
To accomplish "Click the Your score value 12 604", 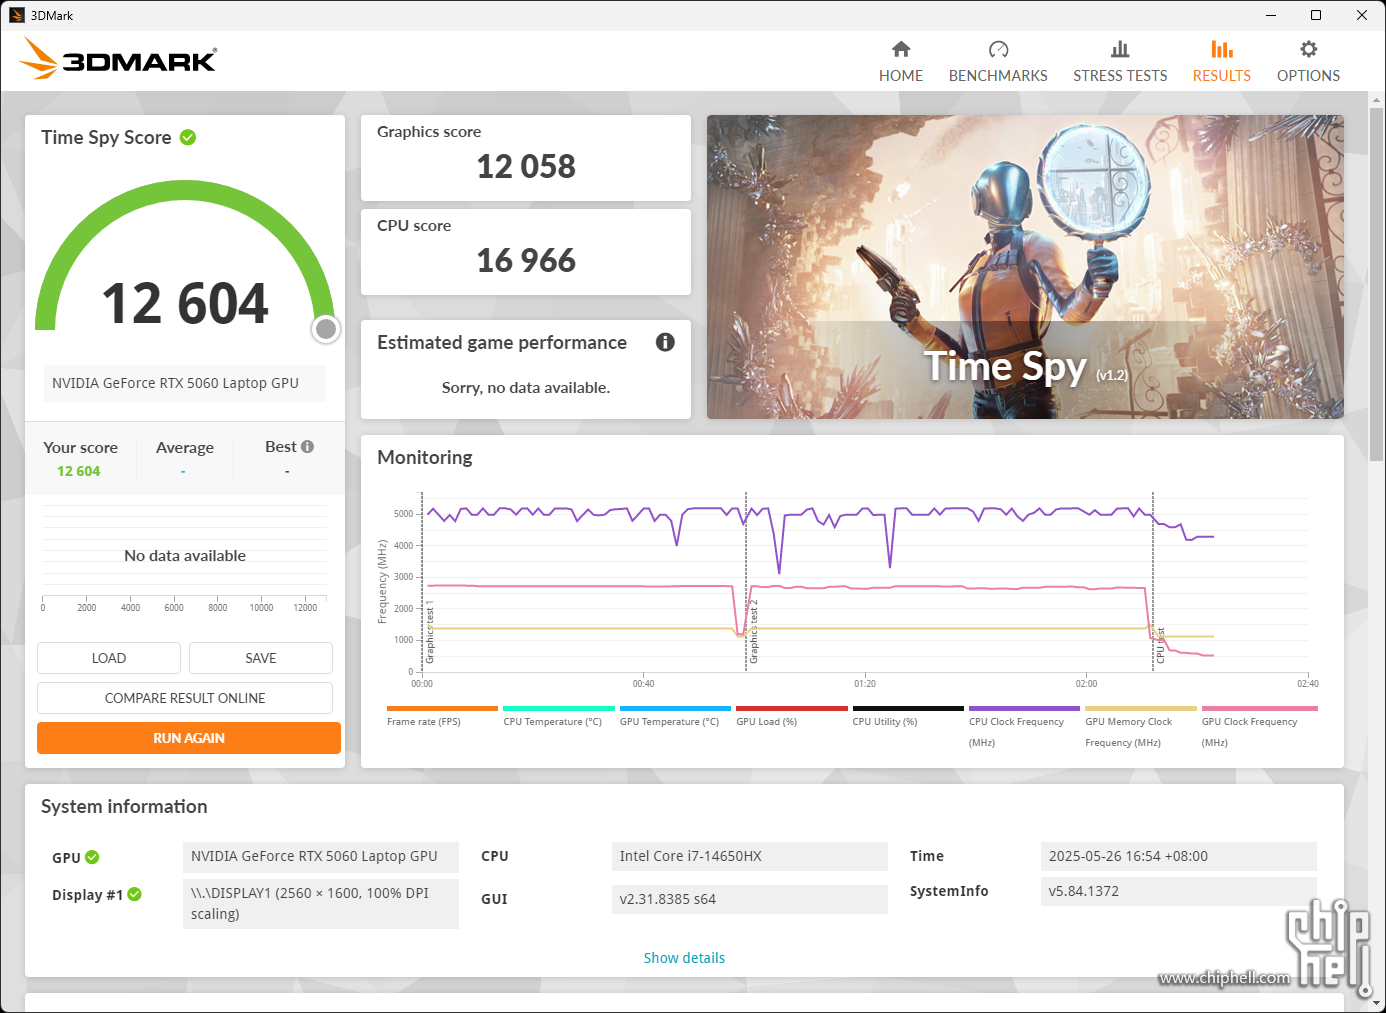I will tap(79, 471).
